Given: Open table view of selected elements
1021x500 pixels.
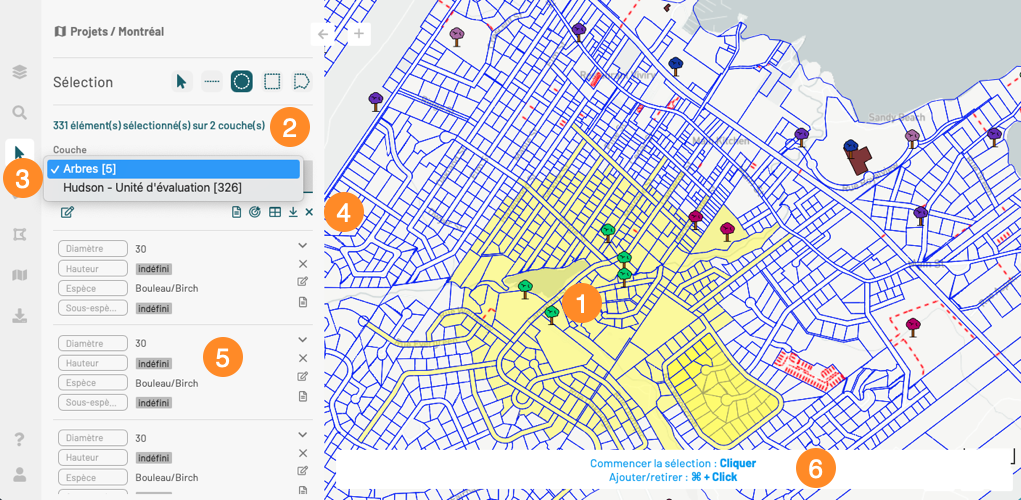Looking at the screenshot, I should [x=274, y=212].
